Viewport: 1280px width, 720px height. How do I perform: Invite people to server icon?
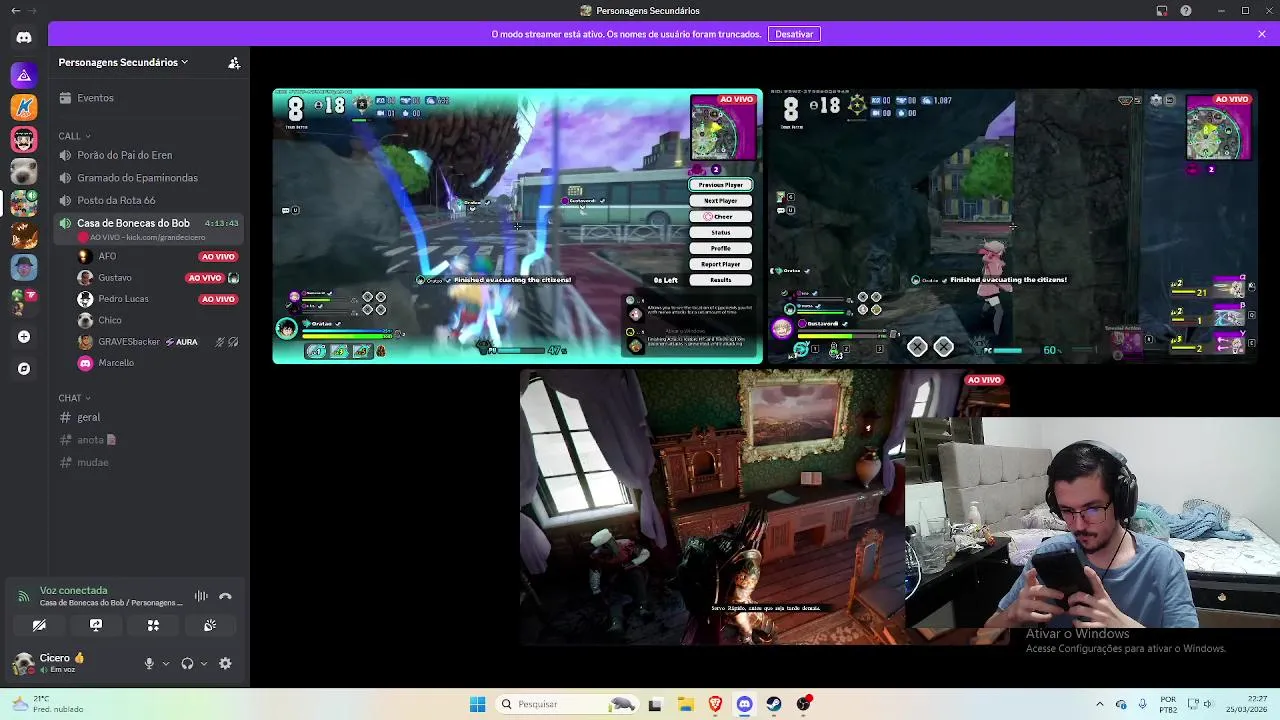(x=234, y=62)
